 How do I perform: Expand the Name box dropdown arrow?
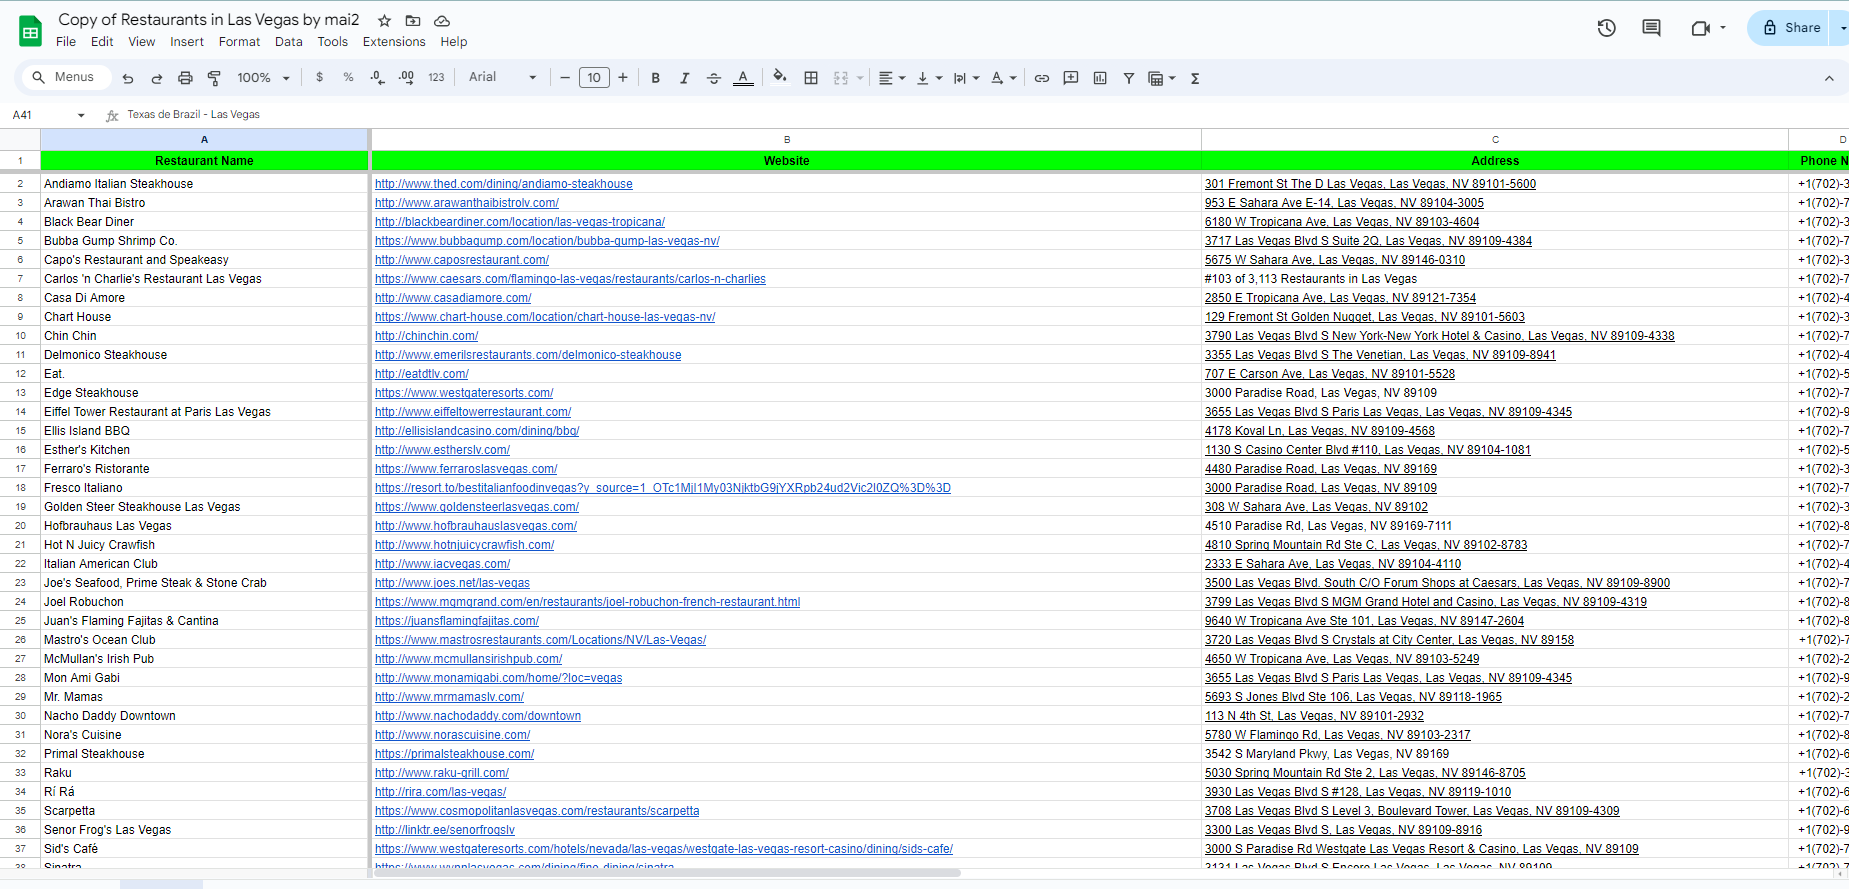tap(81, 115)
